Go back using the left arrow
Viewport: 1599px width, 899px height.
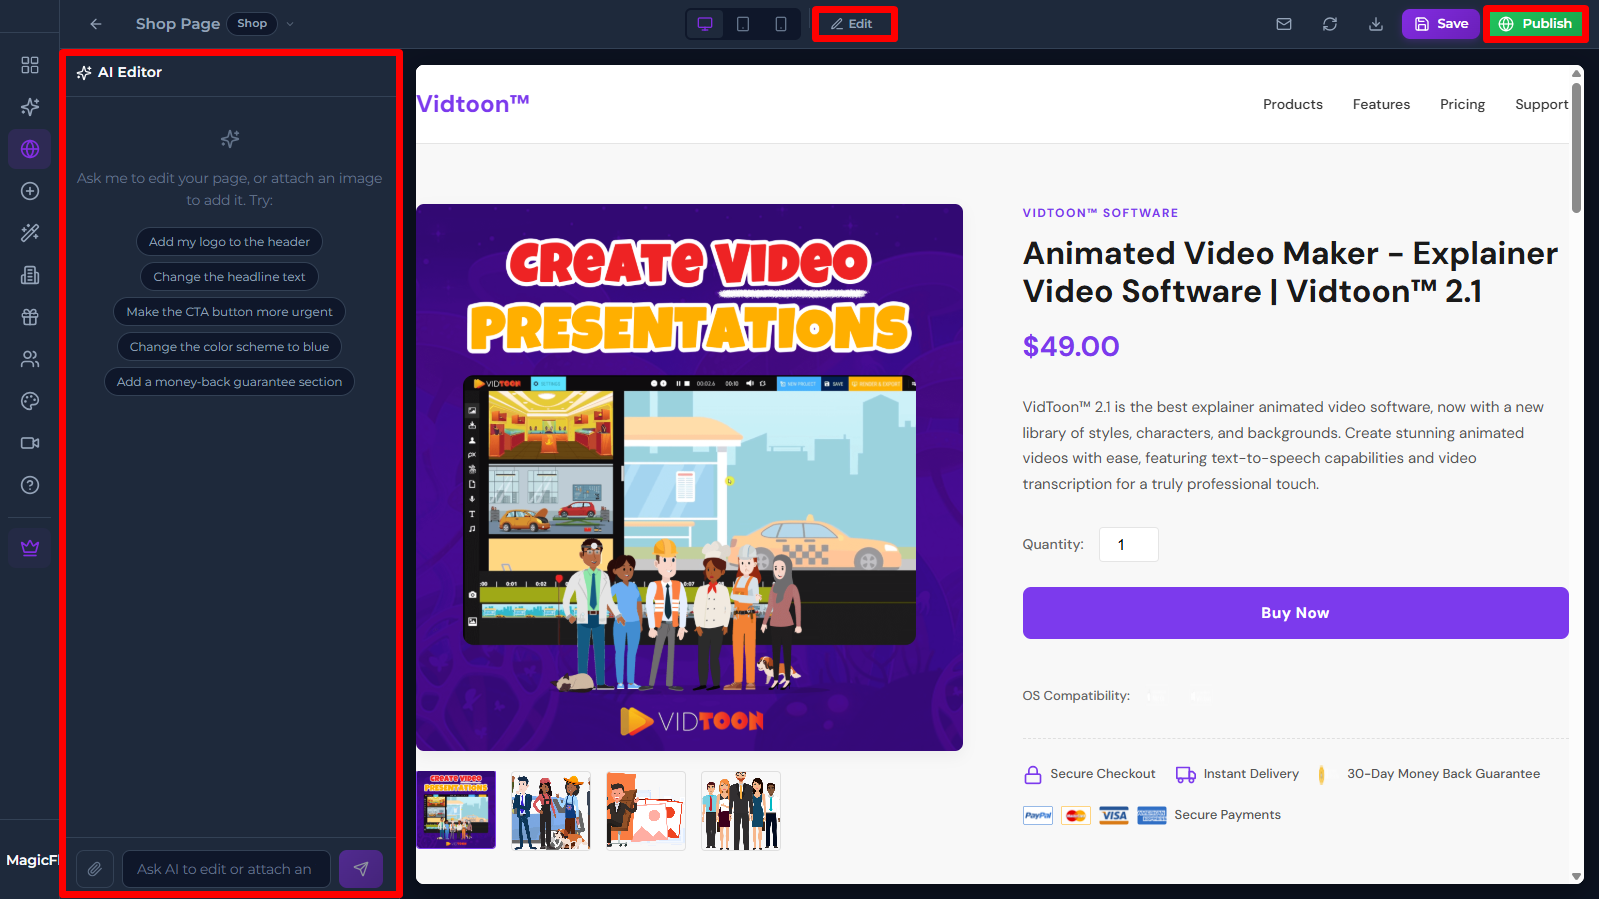coord(96,24)
